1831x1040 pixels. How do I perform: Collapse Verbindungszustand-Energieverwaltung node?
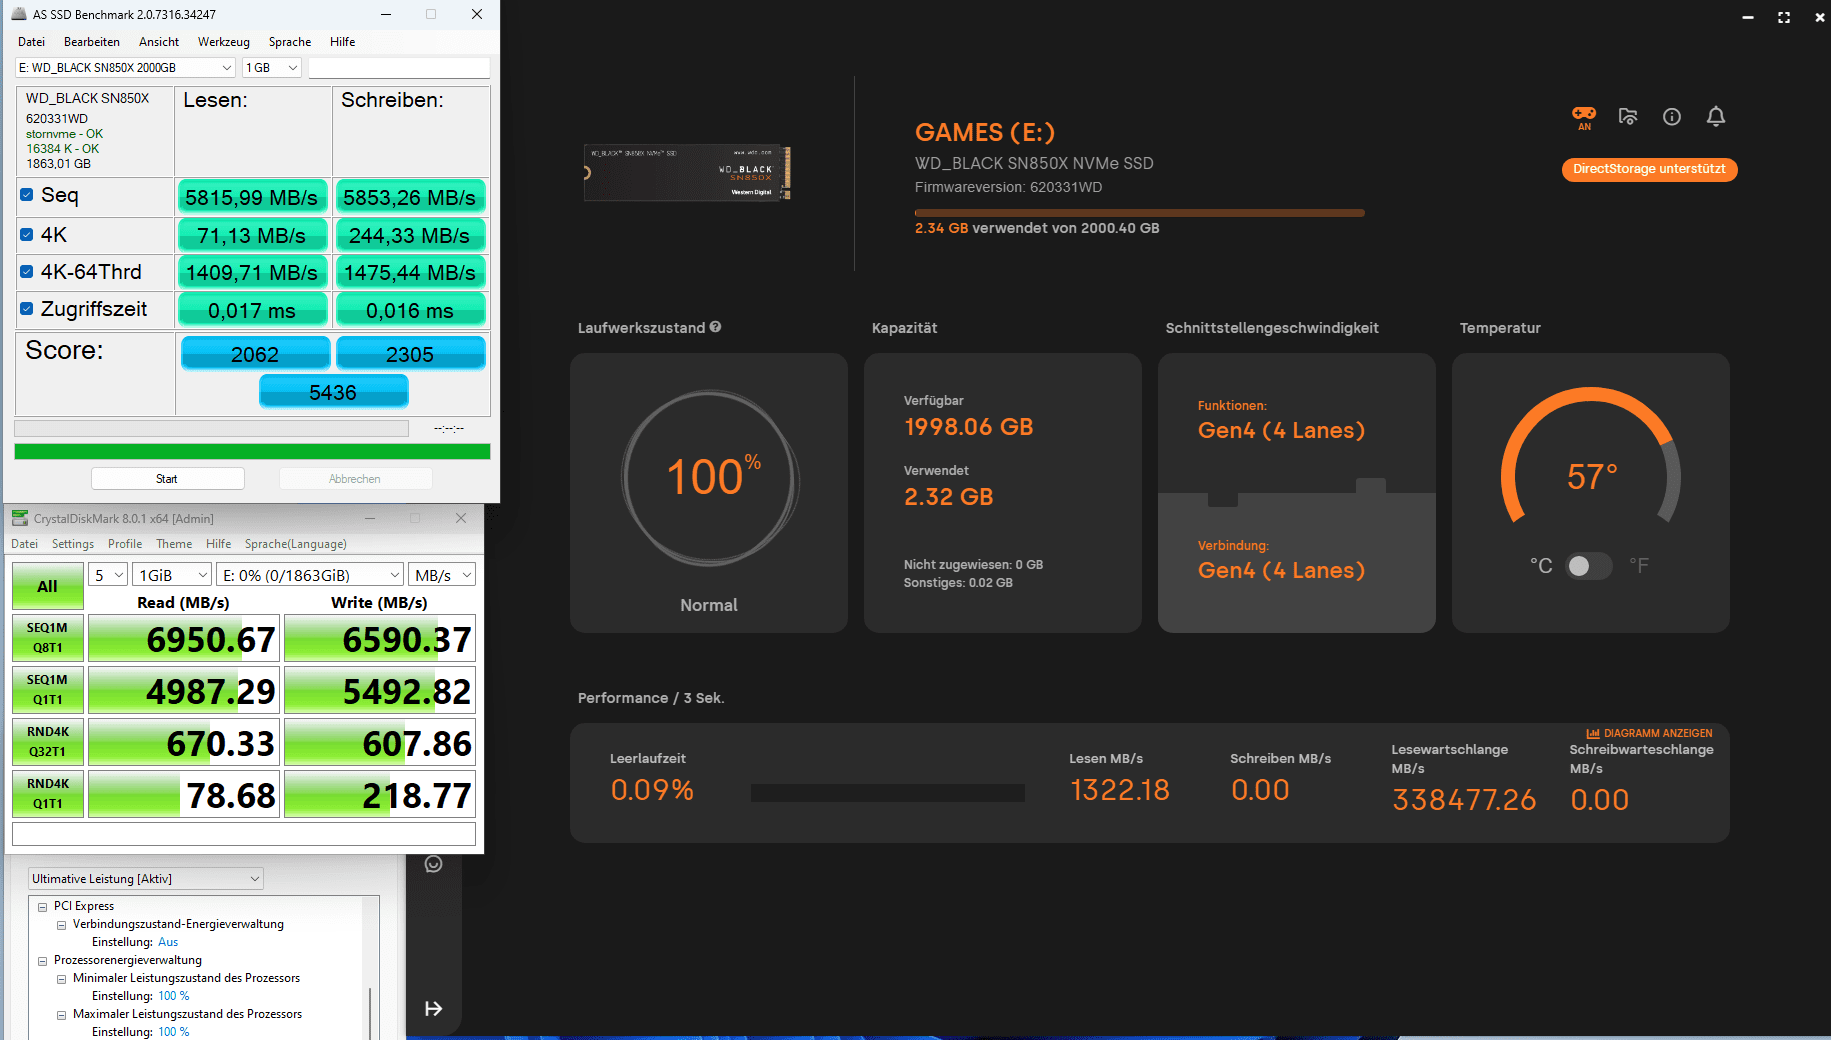click(62, 925)
